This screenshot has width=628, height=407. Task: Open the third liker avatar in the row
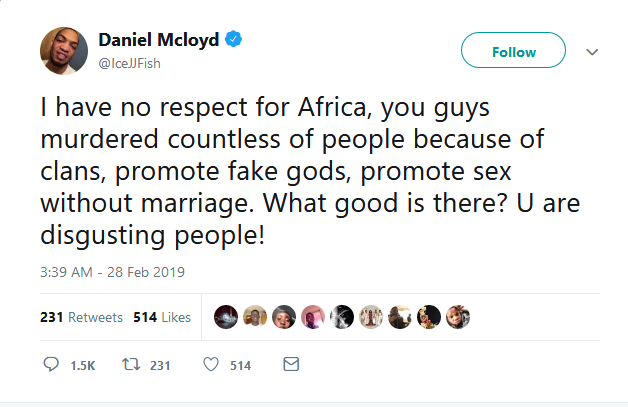click(284, 317)
